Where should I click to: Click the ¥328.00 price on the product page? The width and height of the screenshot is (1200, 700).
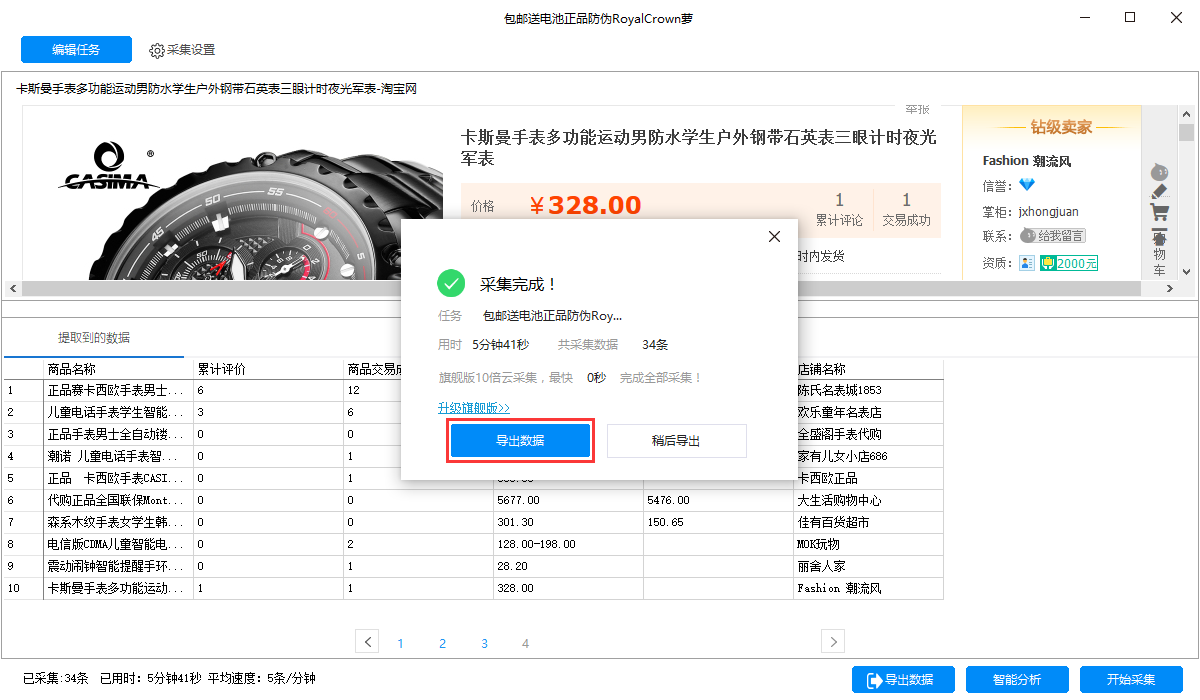pyautogui.click(x=585, y=205)
